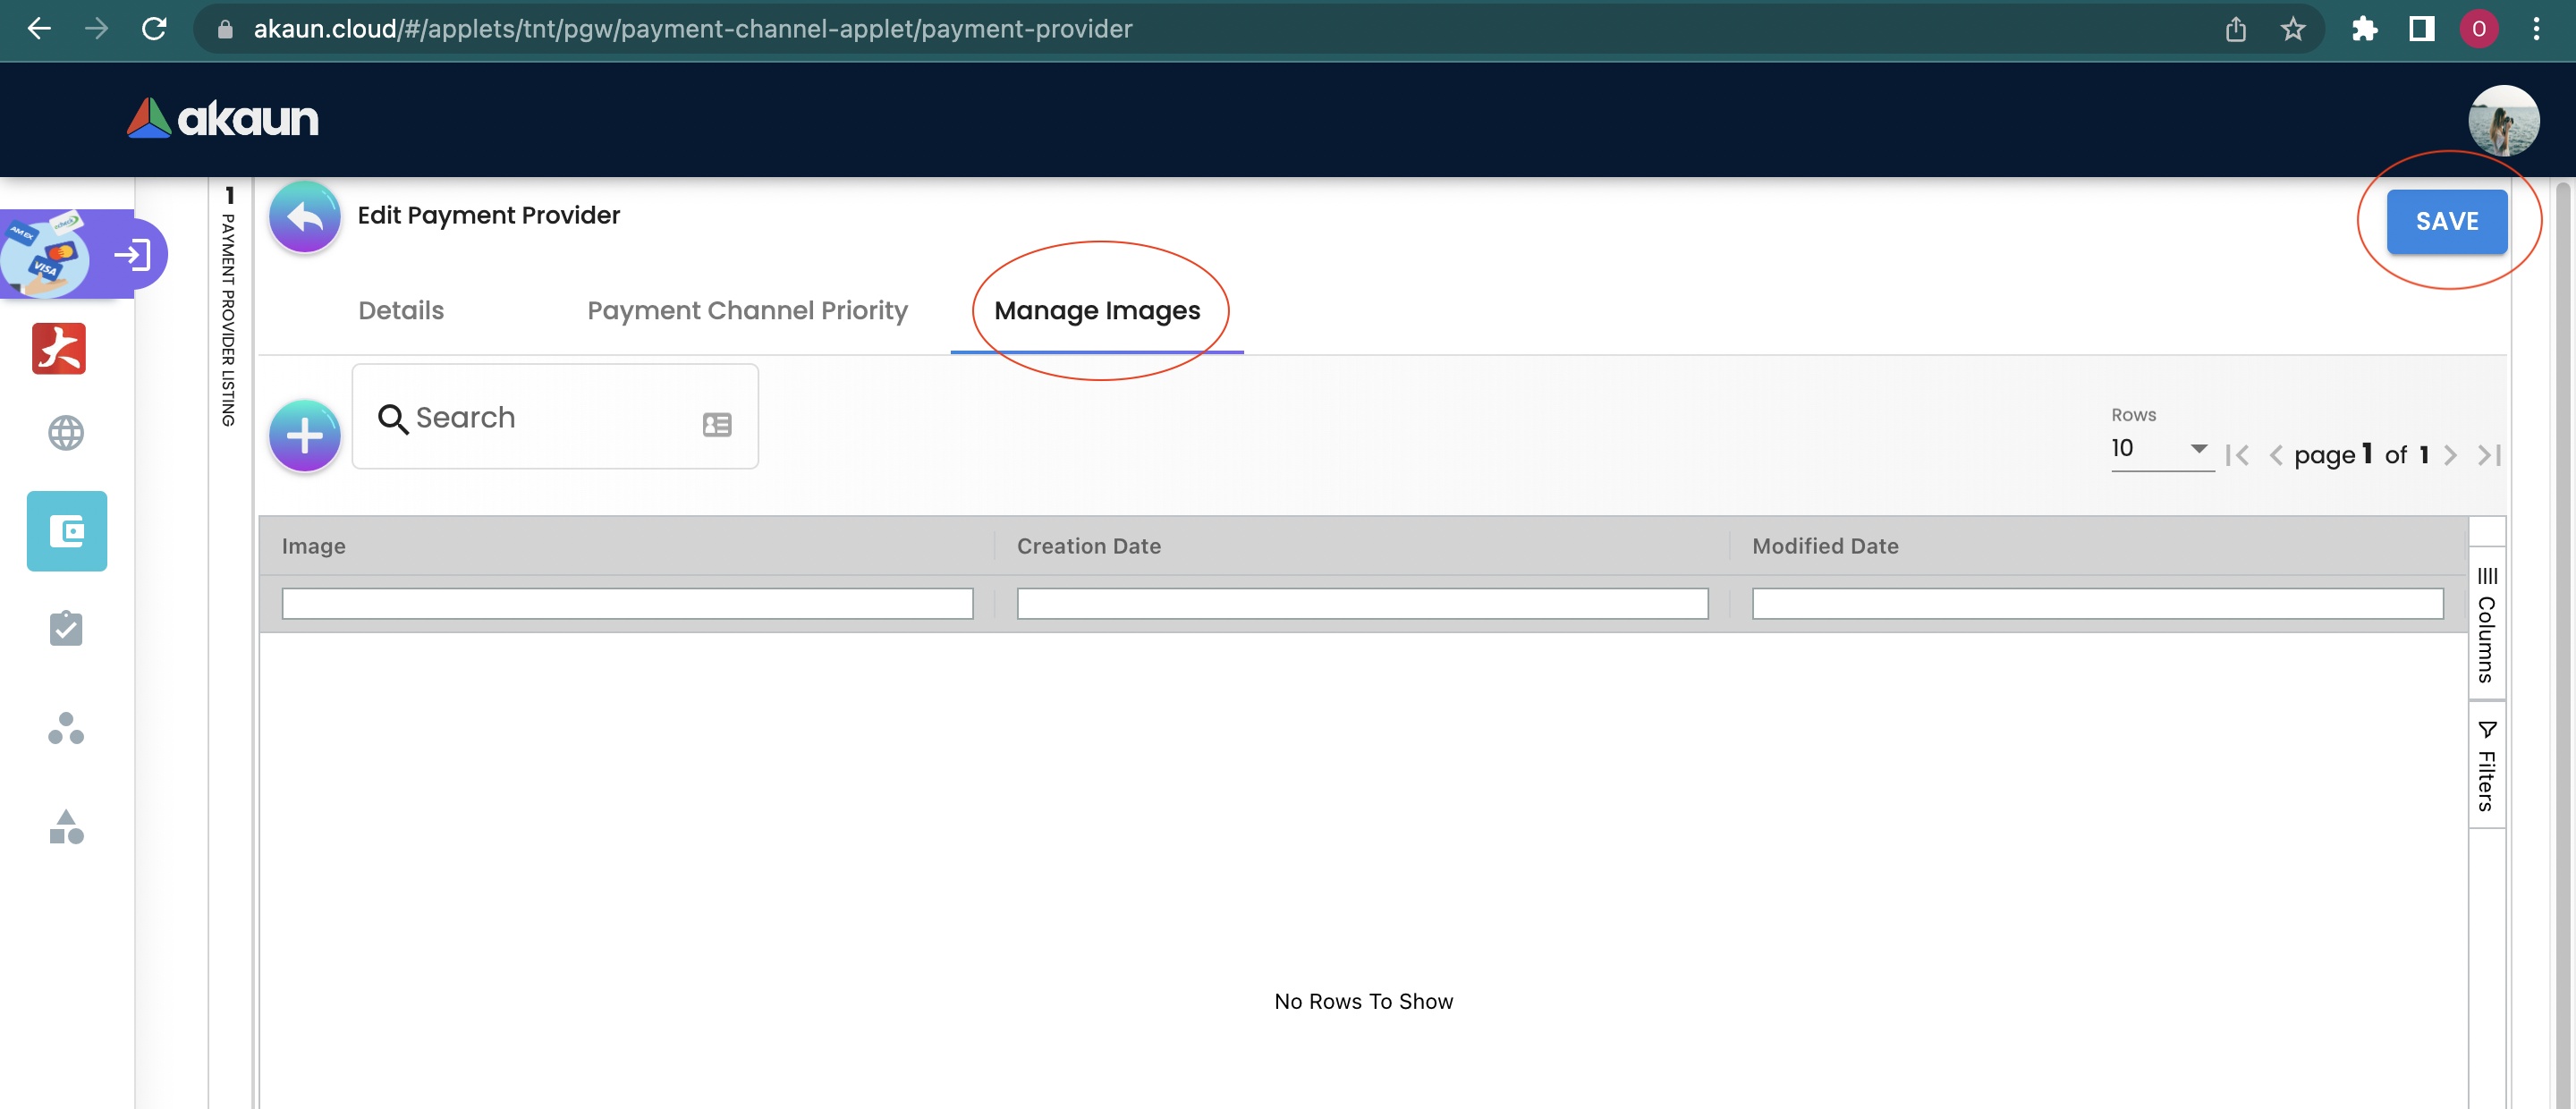
Task: Click the purple back arrow button
Action: (304, 217)
